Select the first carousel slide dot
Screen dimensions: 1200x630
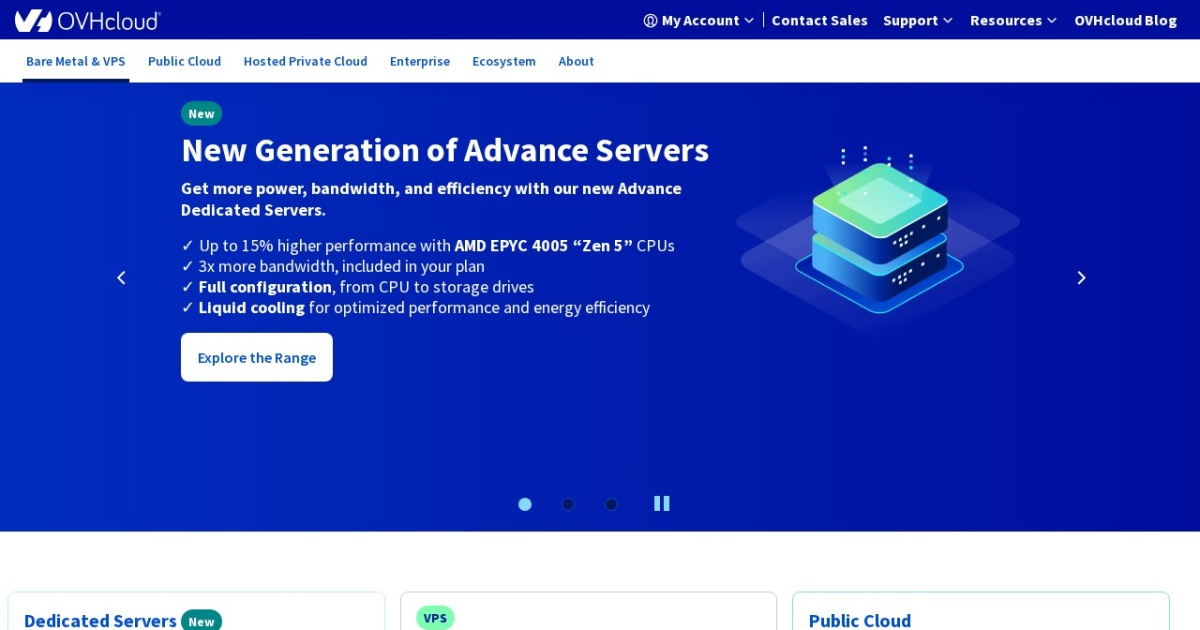(x=525, y=504)
